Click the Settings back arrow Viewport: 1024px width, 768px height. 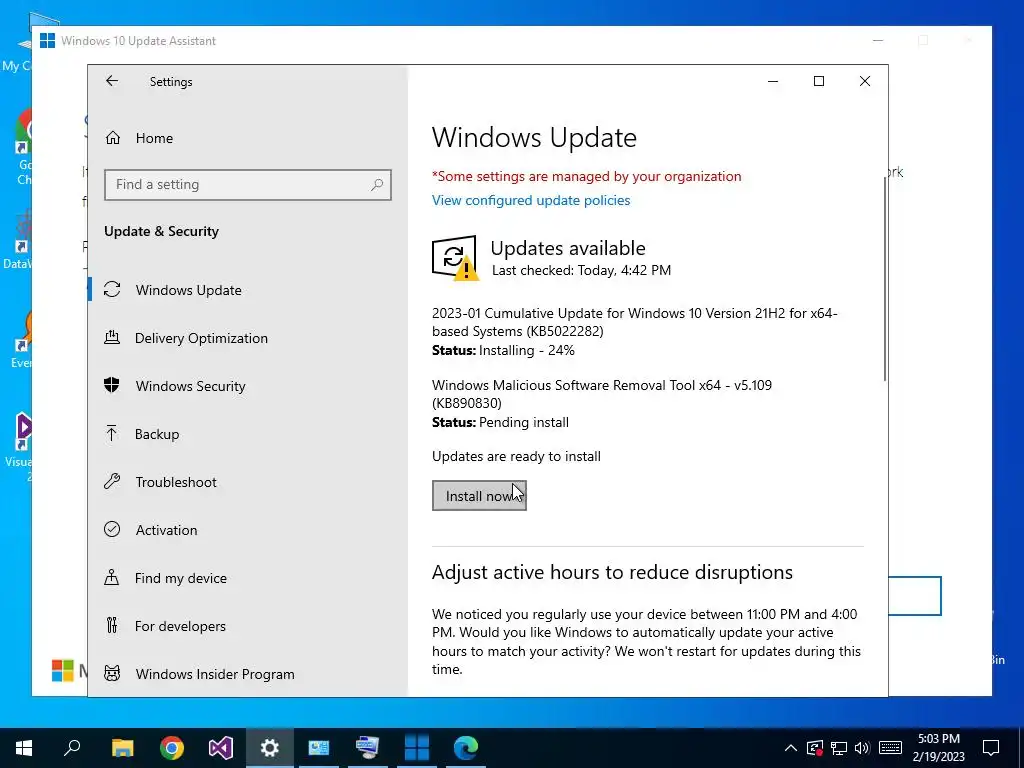pyautogui.click(x=112, y=81)
